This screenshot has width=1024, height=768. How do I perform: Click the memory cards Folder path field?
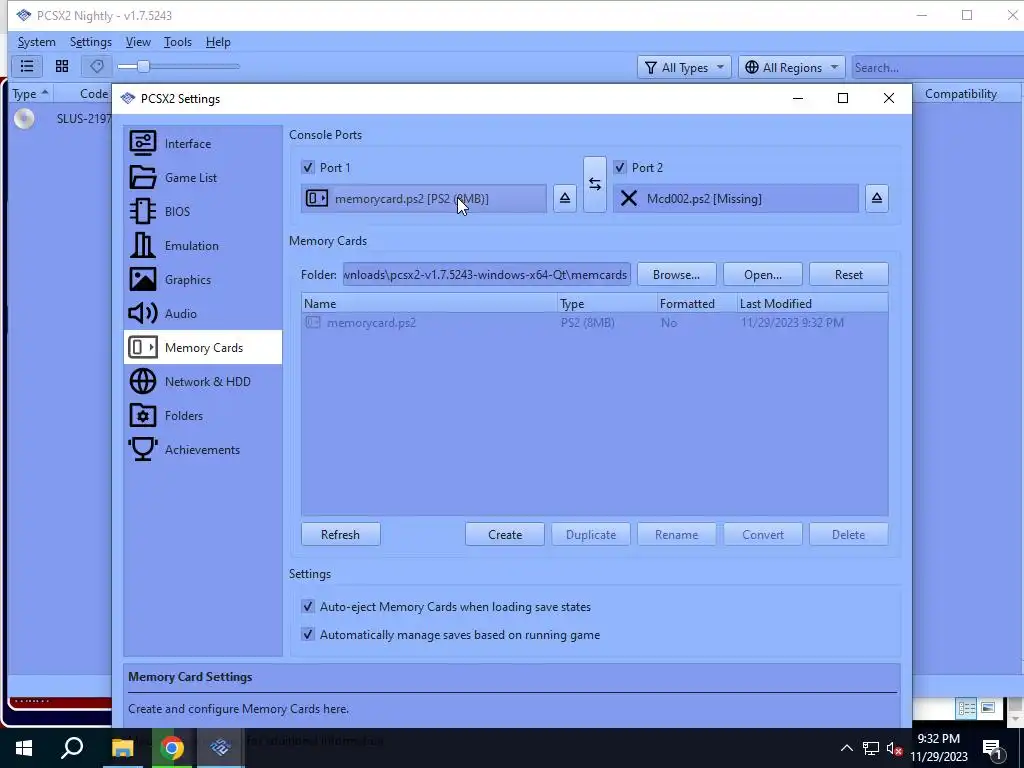coord(487,274)
